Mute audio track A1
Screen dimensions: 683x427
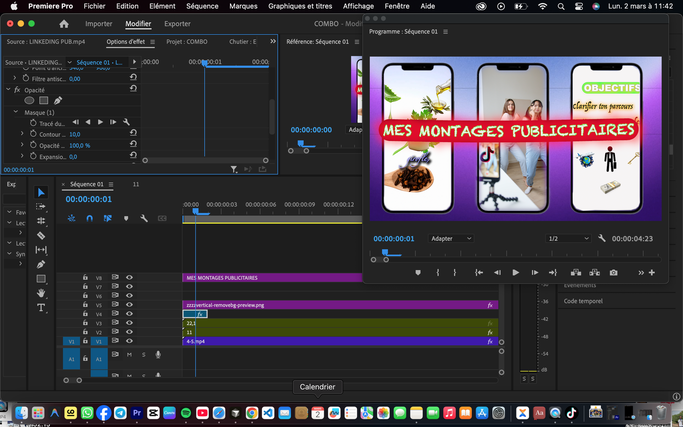[129, 354]
